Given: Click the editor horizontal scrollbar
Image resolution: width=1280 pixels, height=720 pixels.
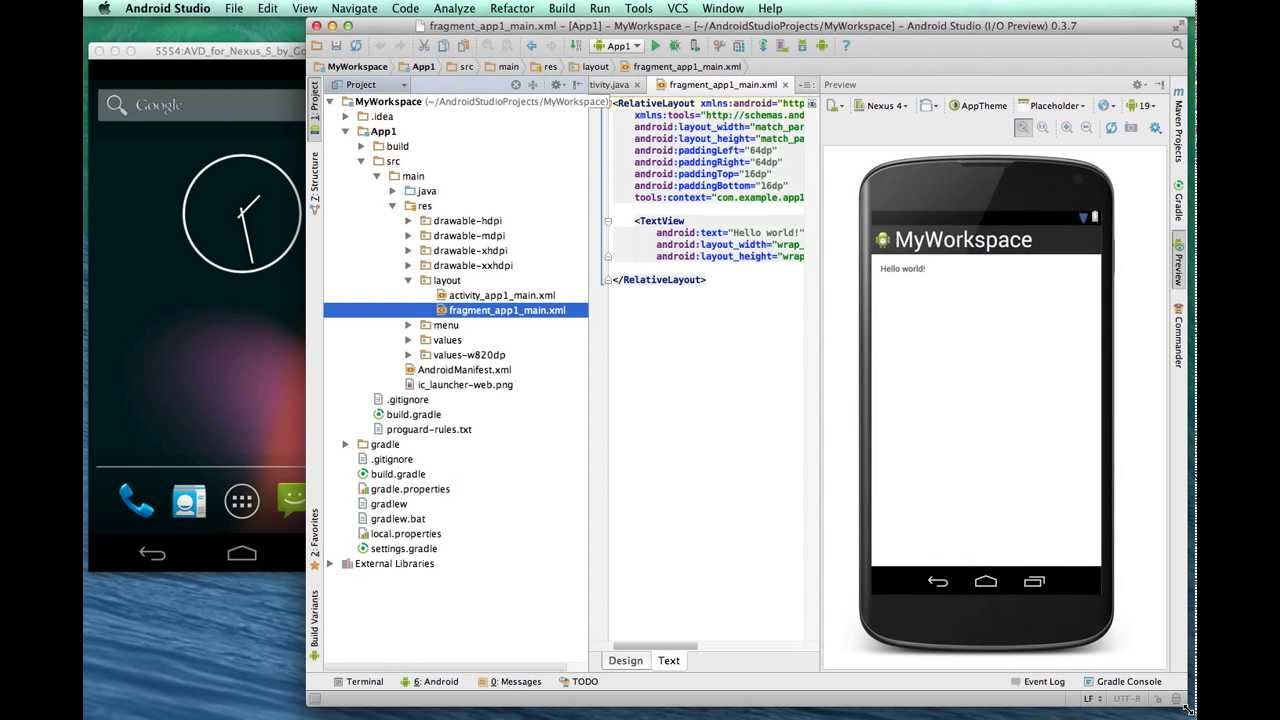Looking at the screenshot, I should 654,646.
